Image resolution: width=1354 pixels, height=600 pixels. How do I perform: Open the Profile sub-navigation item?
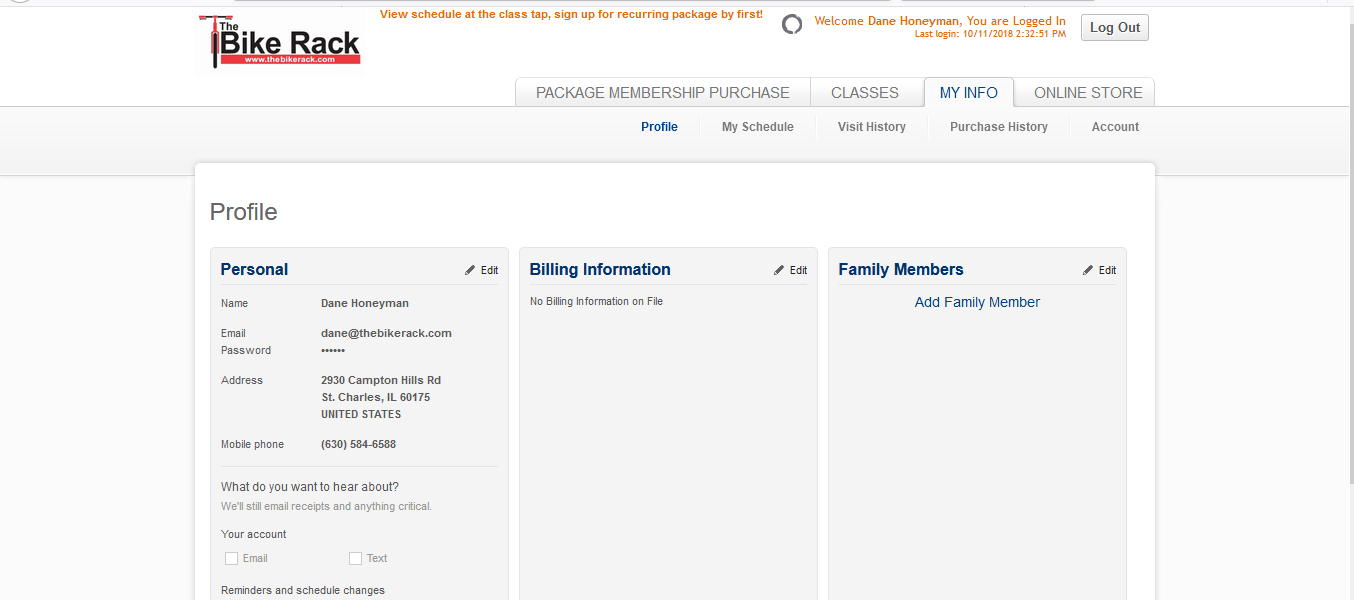tap(659, 127)
